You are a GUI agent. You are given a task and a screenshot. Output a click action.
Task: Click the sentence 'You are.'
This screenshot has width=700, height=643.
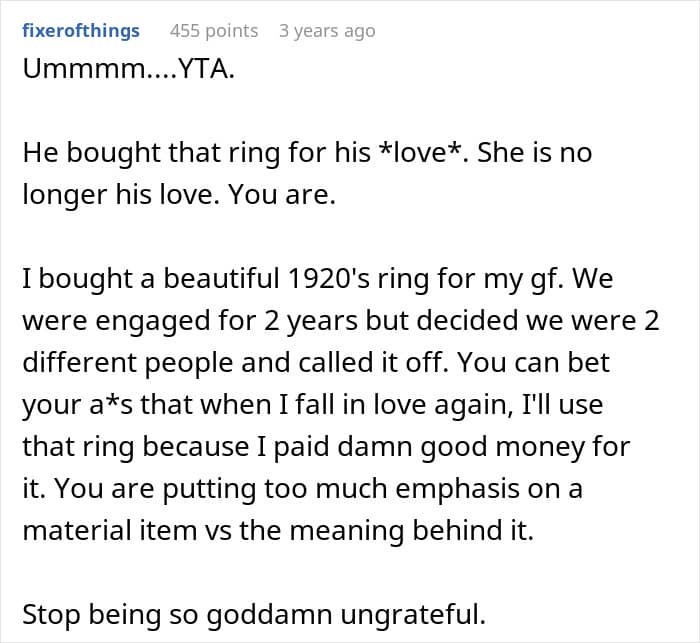point(282,195)
